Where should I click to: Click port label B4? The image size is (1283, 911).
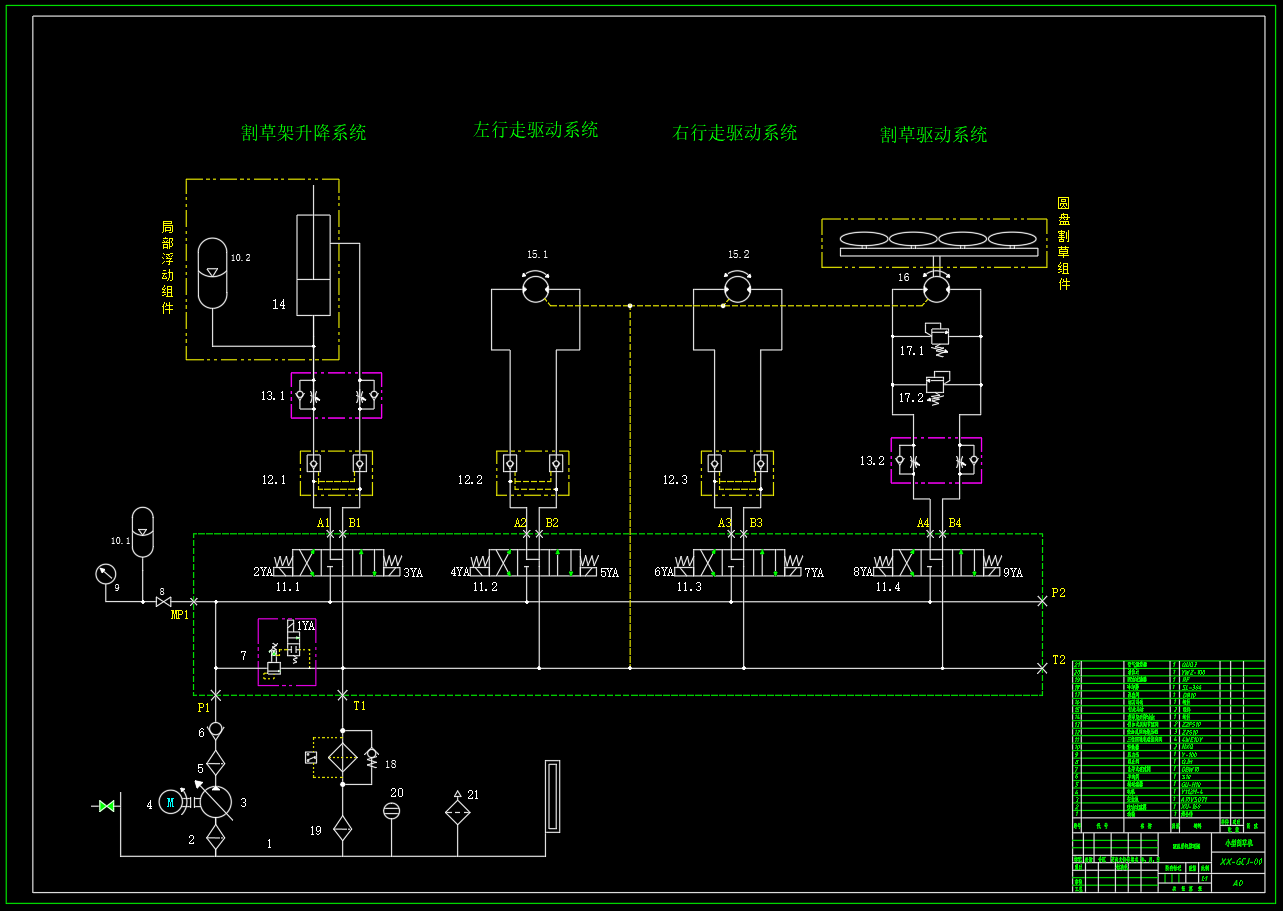coord(955,523)
